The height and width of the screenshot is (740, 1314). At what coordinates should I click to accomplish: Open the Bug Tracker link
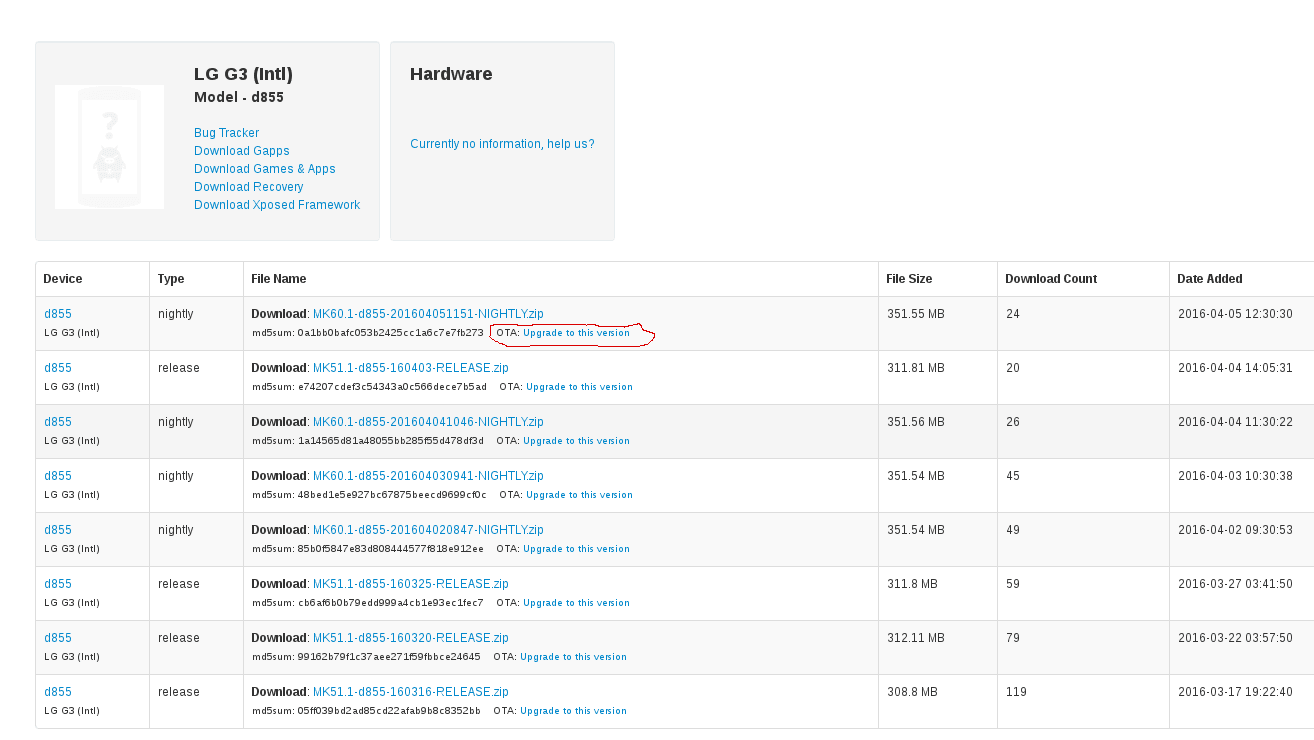(227, 133)
